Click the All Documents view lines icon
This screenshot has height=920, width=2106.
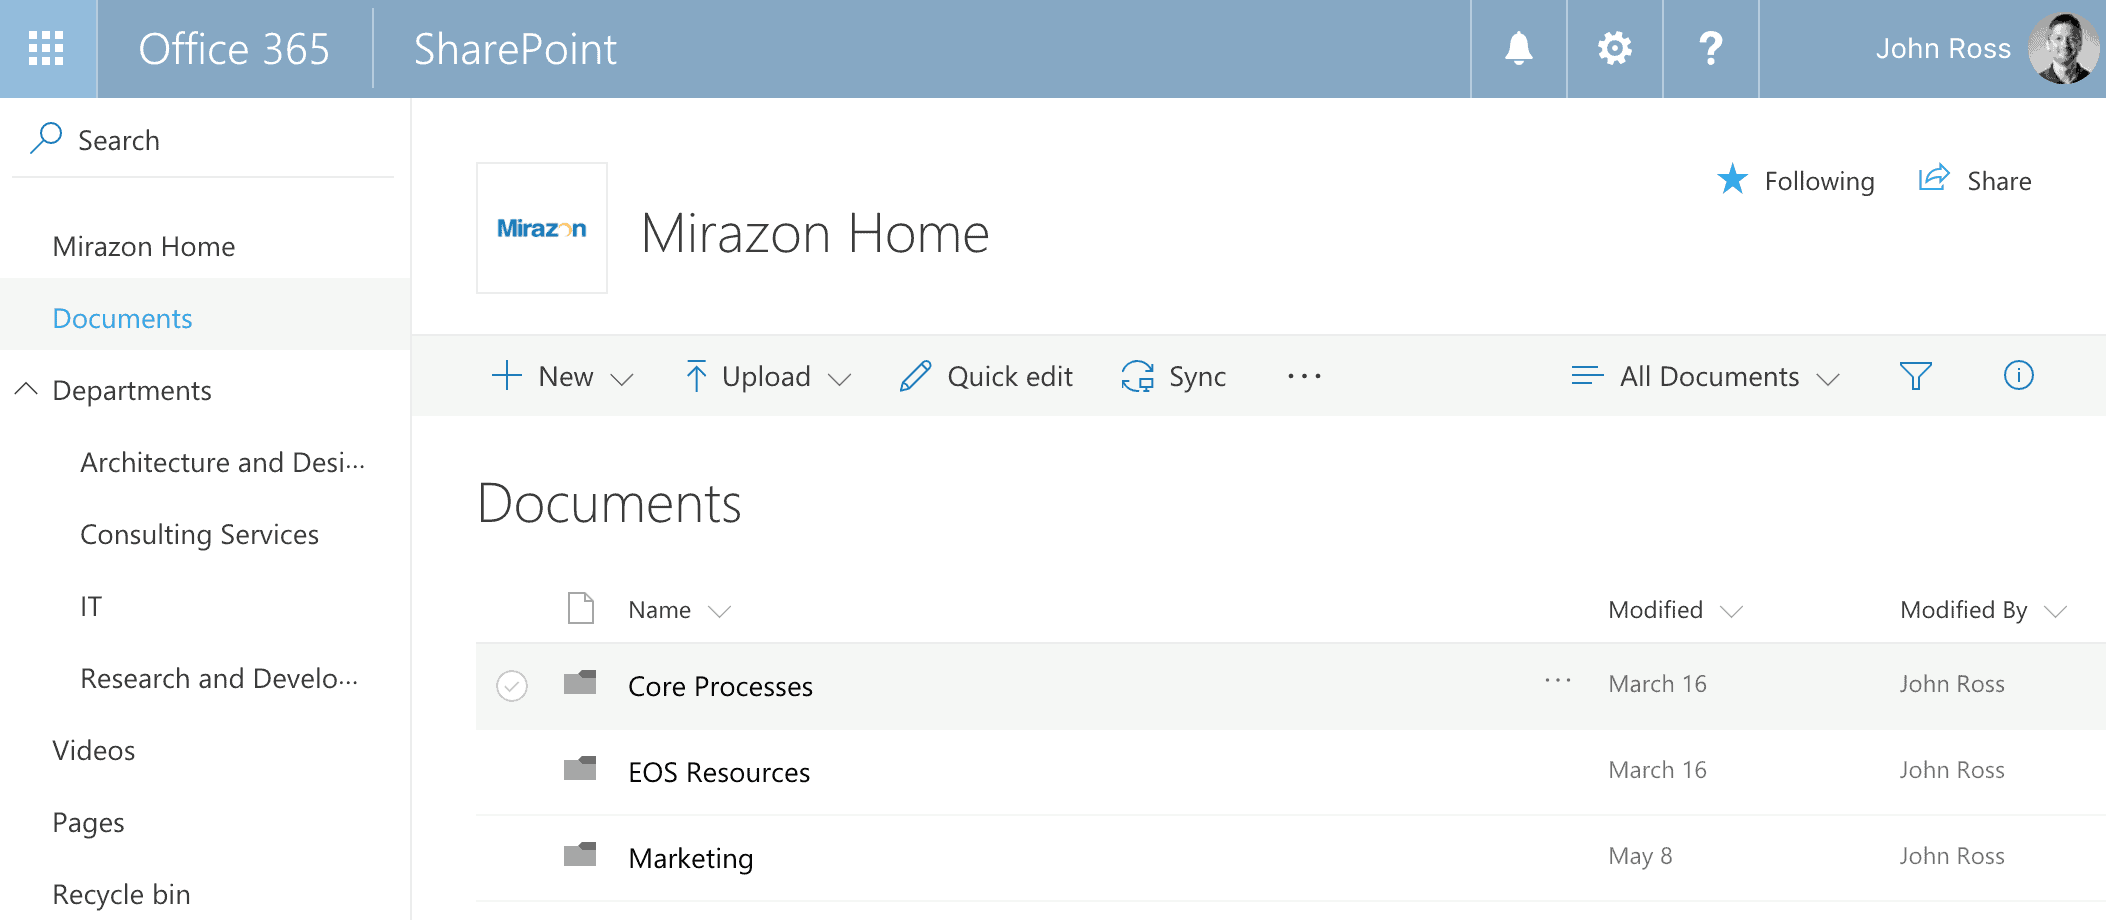(x=1587, y=376)
